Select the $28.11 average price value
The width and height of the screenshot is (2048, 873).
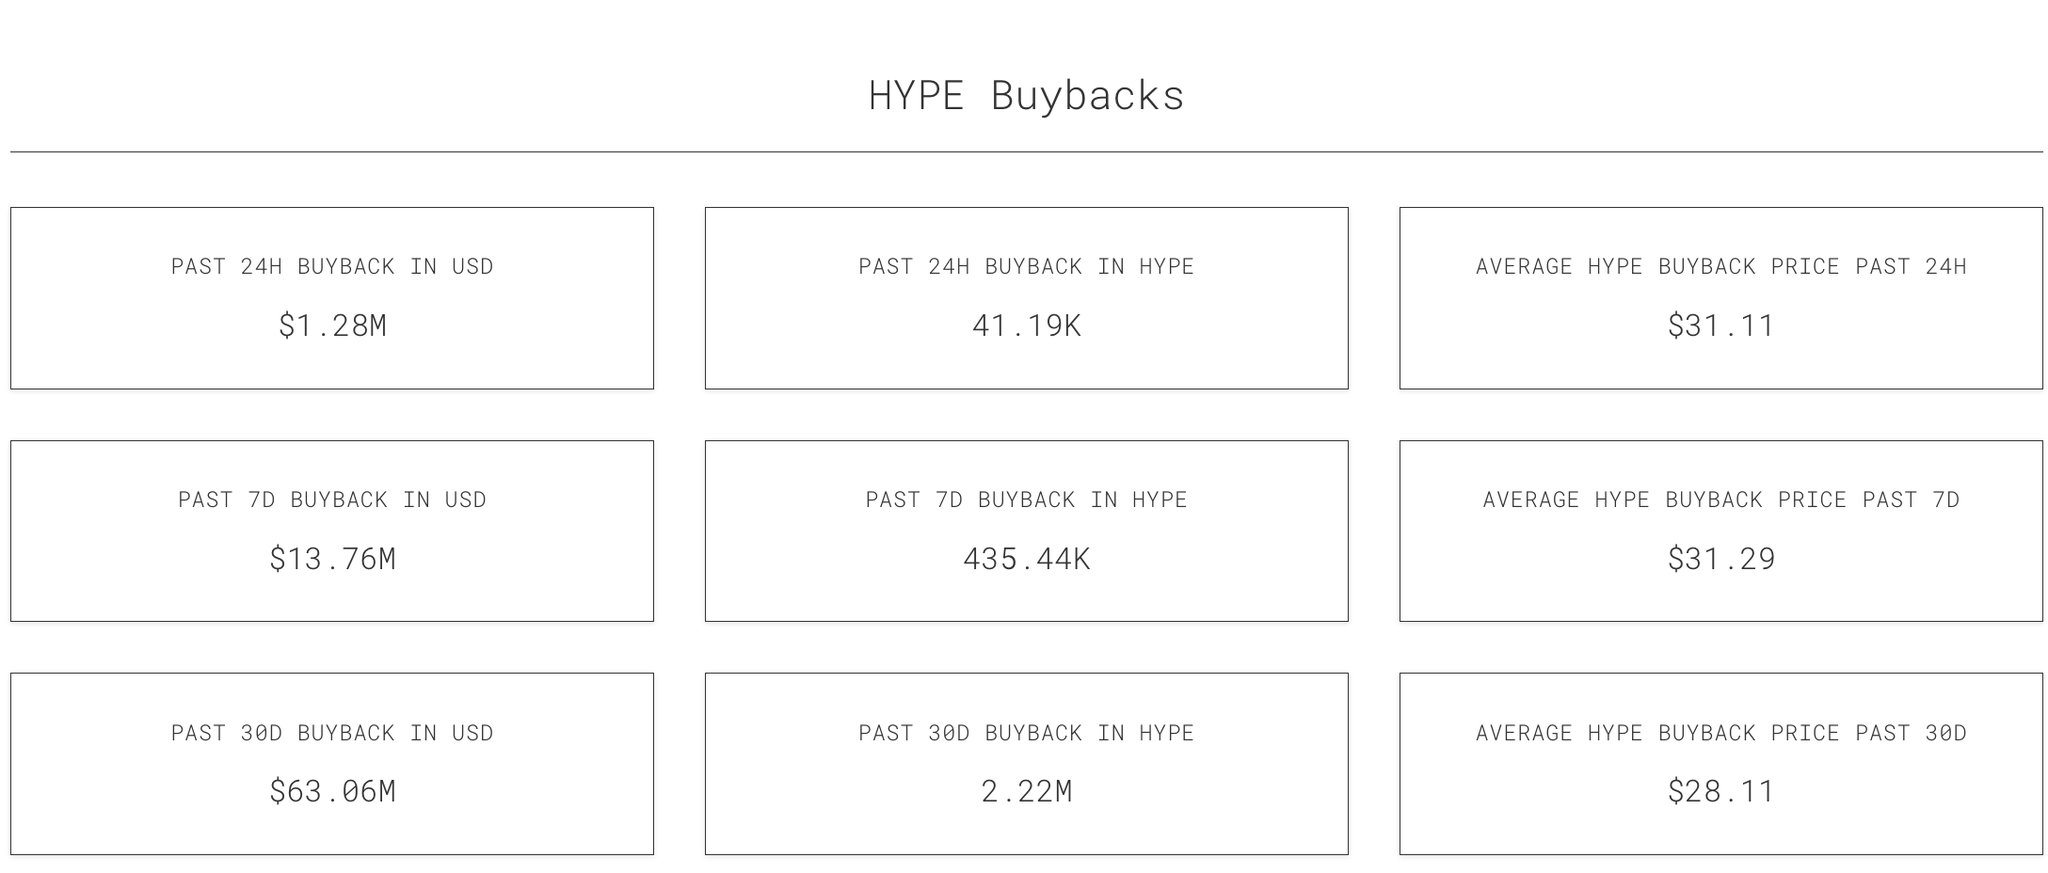click(x=1720, y=792)
